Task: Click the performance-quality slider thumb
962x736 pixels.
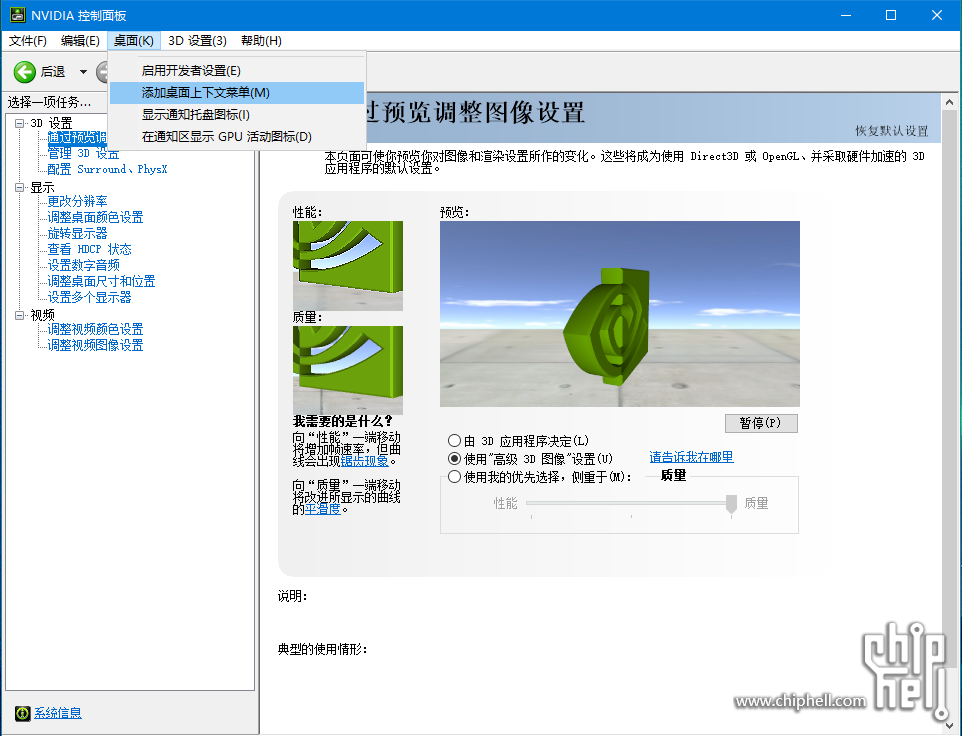Action: 731,504
